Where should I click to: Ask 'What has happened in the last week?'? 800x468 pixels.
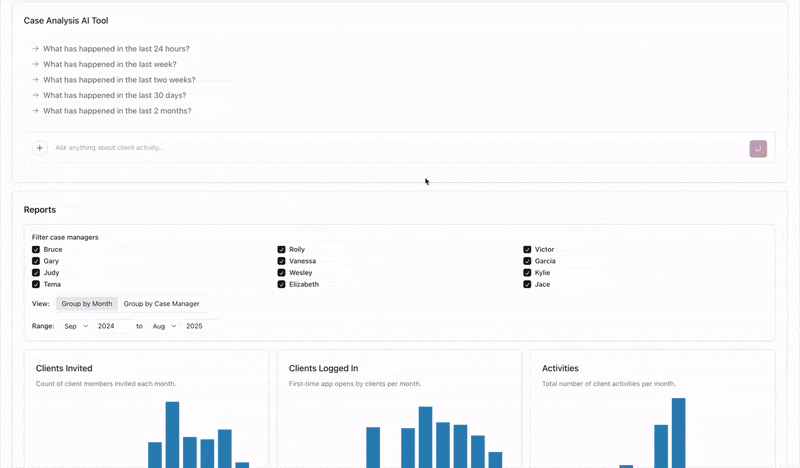pyautogui.click(x=110, y=64)
